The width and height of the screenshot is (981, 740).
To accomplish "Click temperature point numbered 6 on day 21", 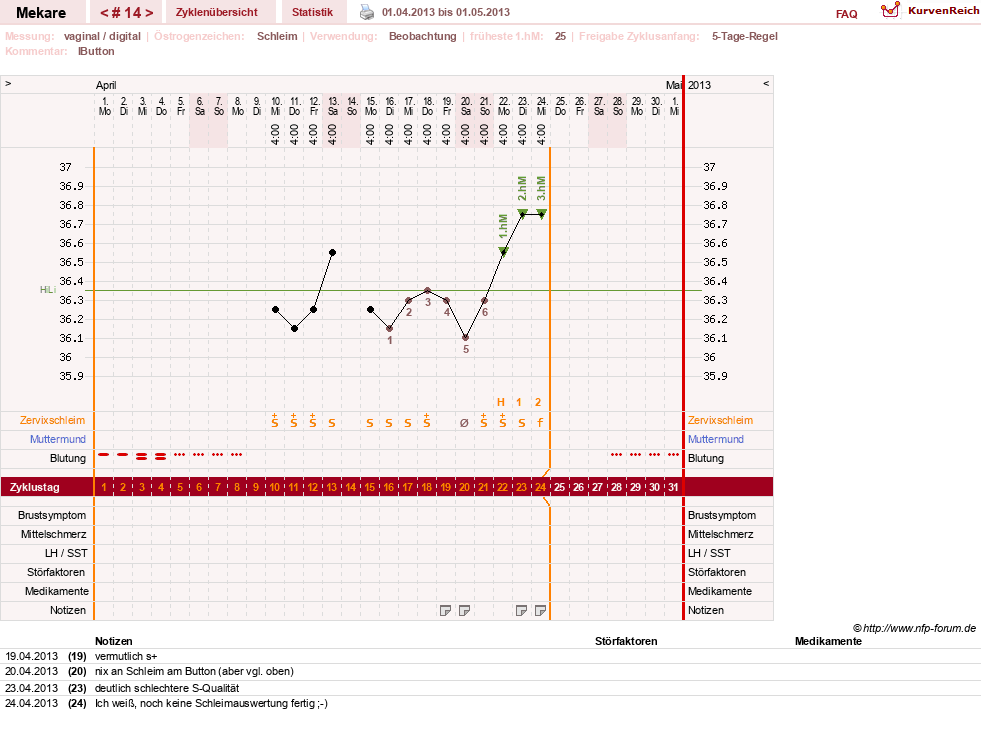I will 484,300.
